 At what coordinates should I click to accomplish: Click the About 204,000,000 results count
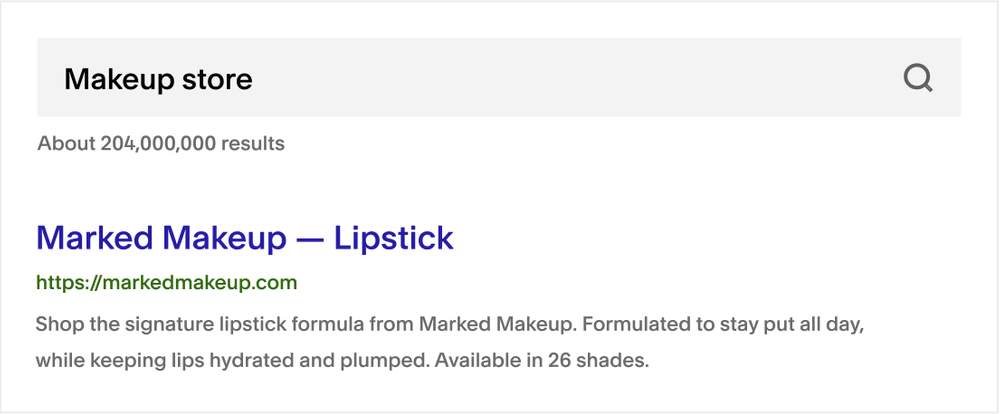pos(161,144)
